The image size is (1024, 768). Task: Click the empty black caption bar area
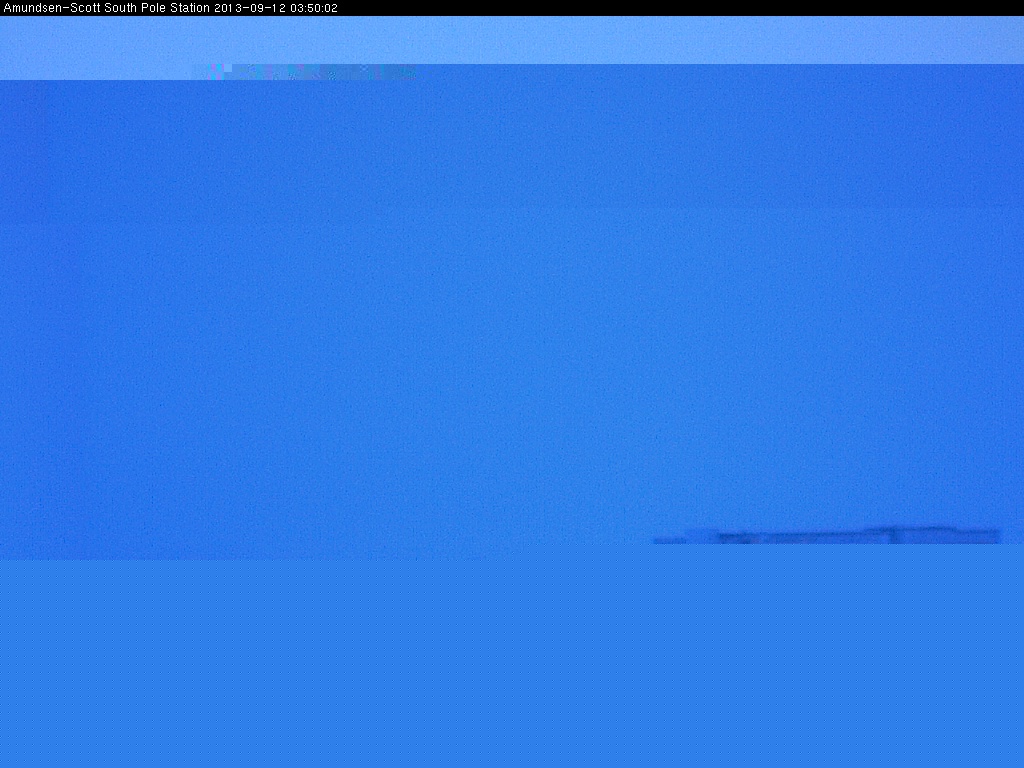coord(680,8)
